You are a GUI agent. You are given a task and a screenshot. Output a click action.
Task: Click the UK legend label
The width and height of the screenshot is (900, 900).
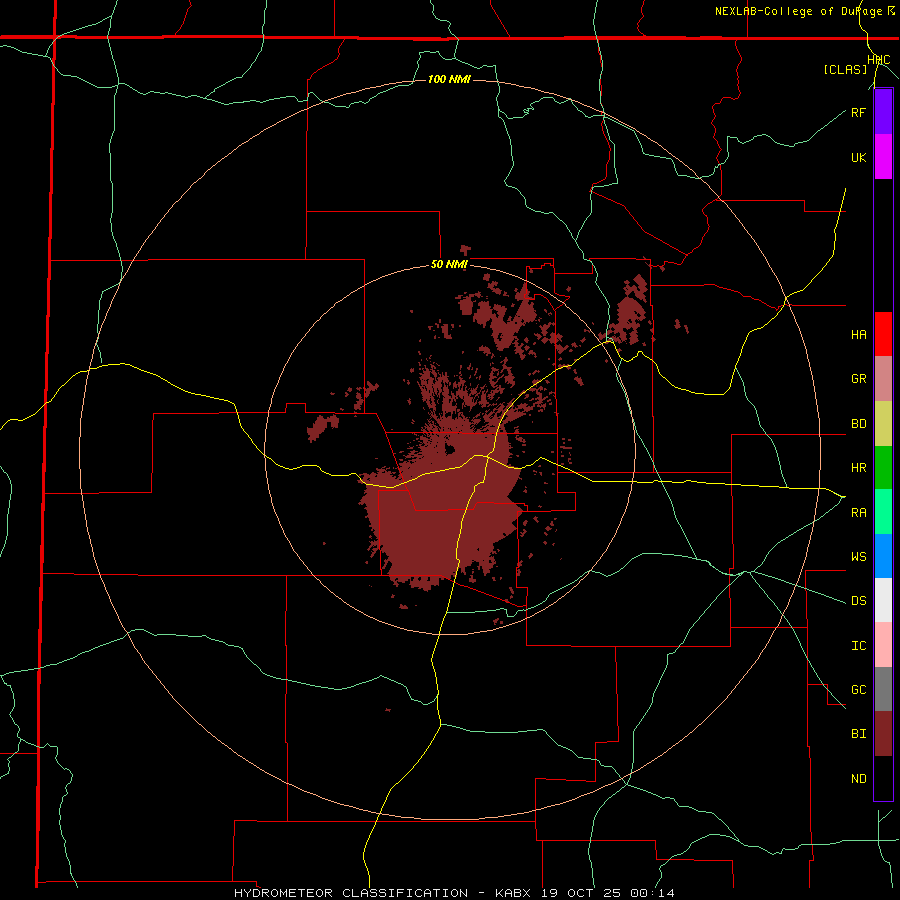pyautogui.click(x=858, y=157)
